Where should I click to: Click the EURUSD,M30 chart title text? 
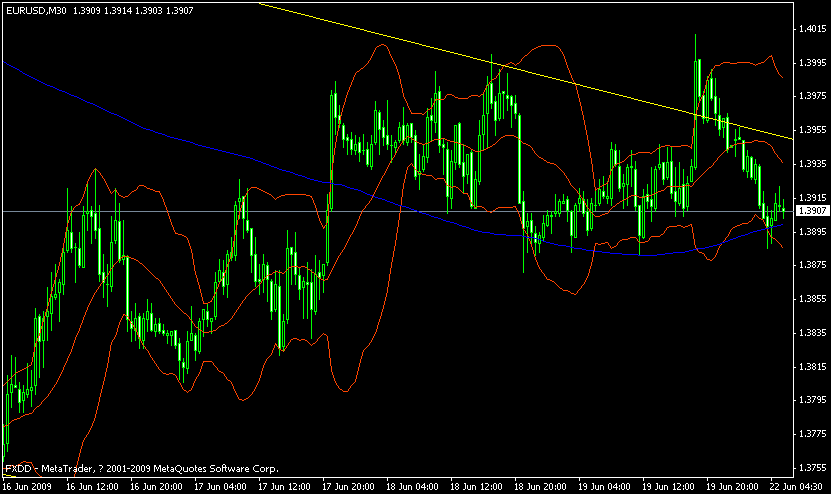click(36, 10)
